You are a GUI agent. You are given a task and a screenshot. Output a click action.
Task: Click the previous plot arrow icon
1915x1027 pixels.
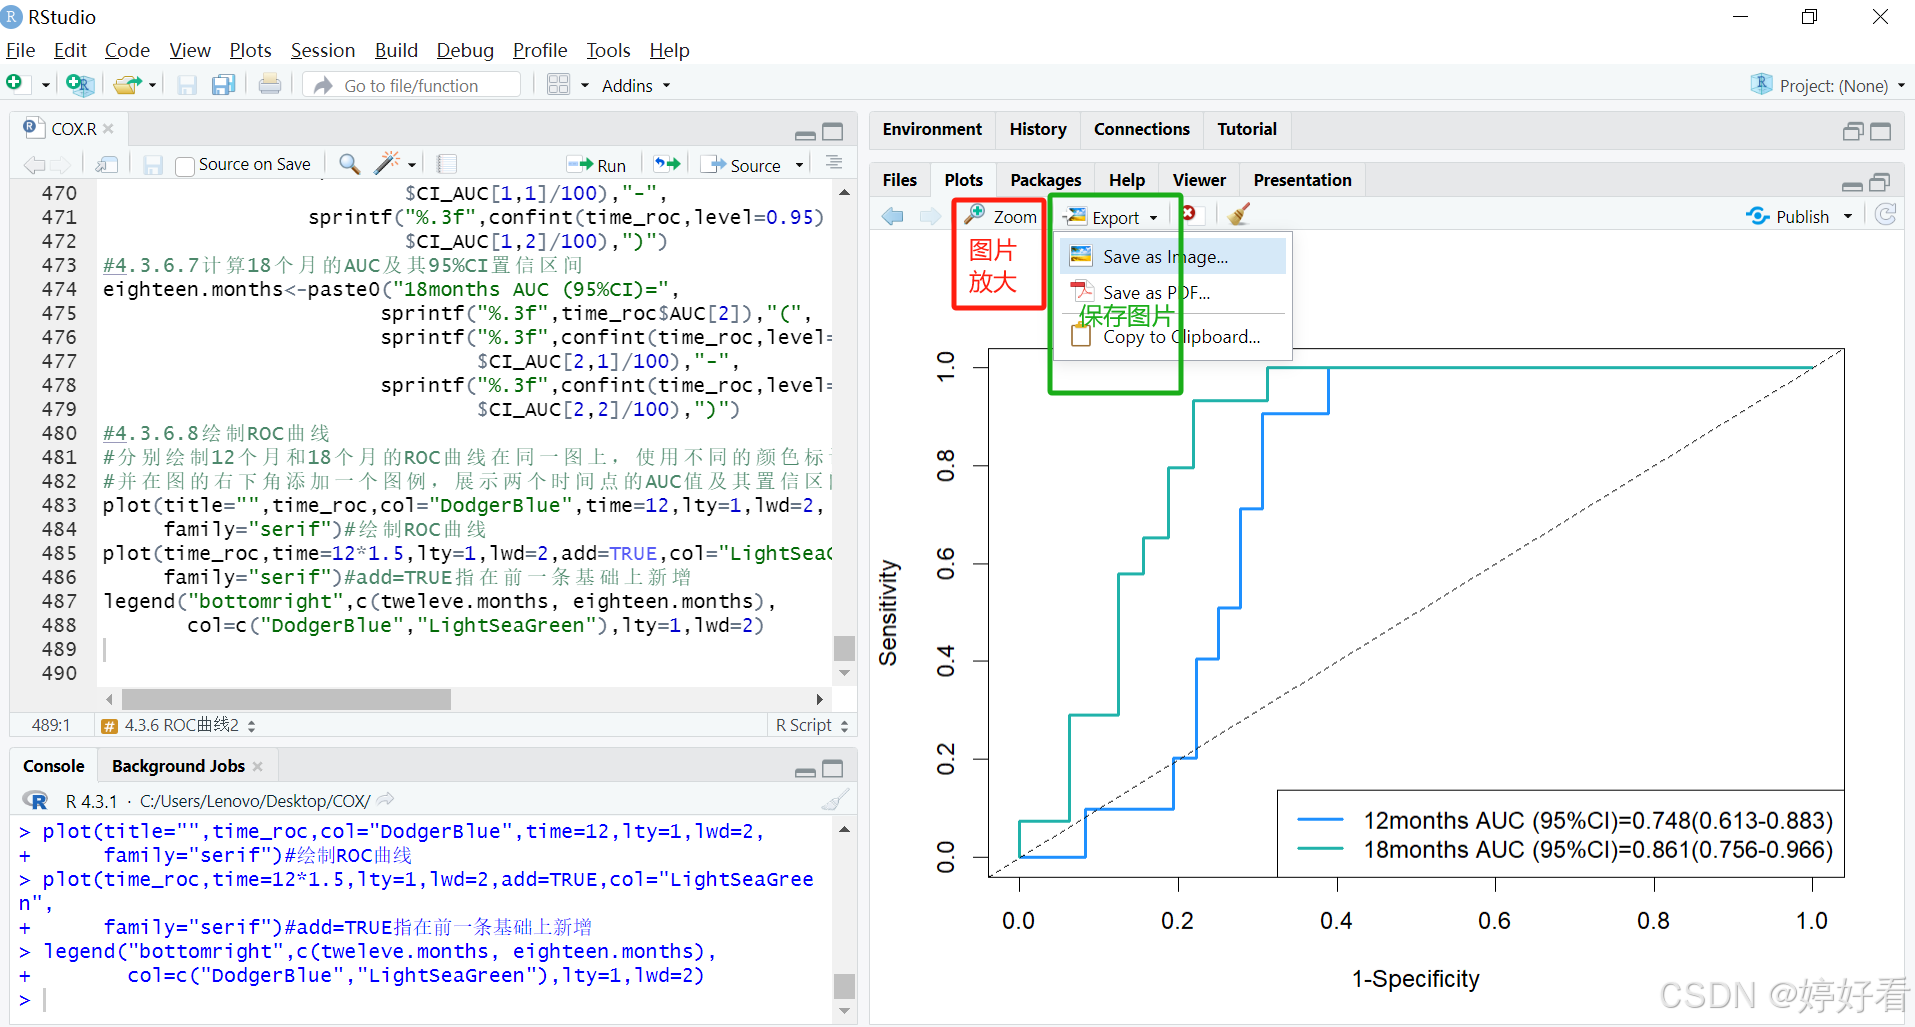(892, 216)
